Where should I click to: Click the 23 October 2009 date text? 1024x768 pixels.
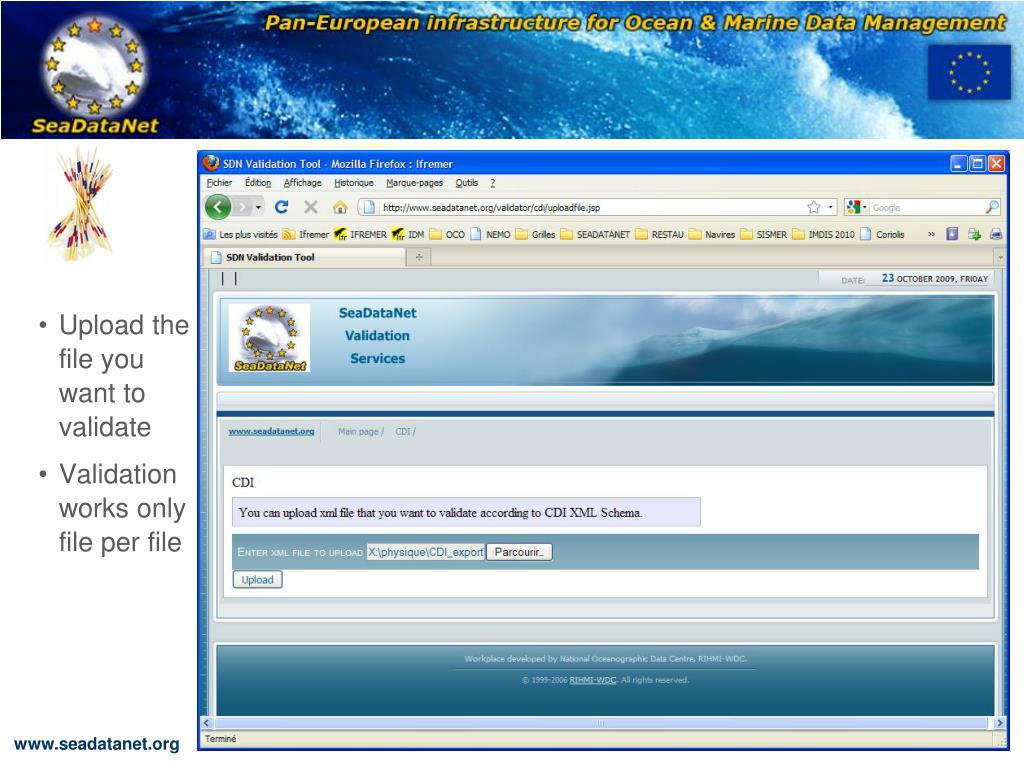click(x=935, y=278)
